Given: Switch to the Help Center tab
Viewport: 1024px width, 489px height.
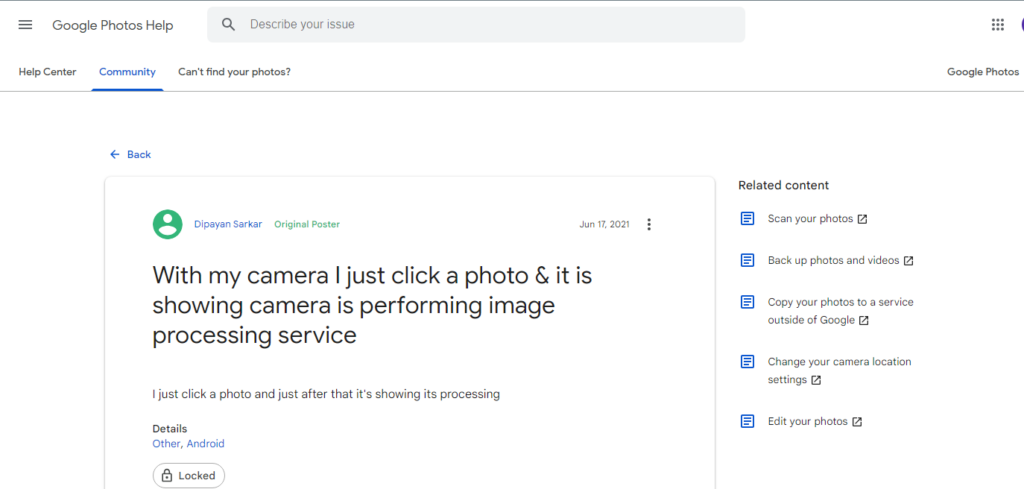Looking at the screenshot, I should pos(47,72).
